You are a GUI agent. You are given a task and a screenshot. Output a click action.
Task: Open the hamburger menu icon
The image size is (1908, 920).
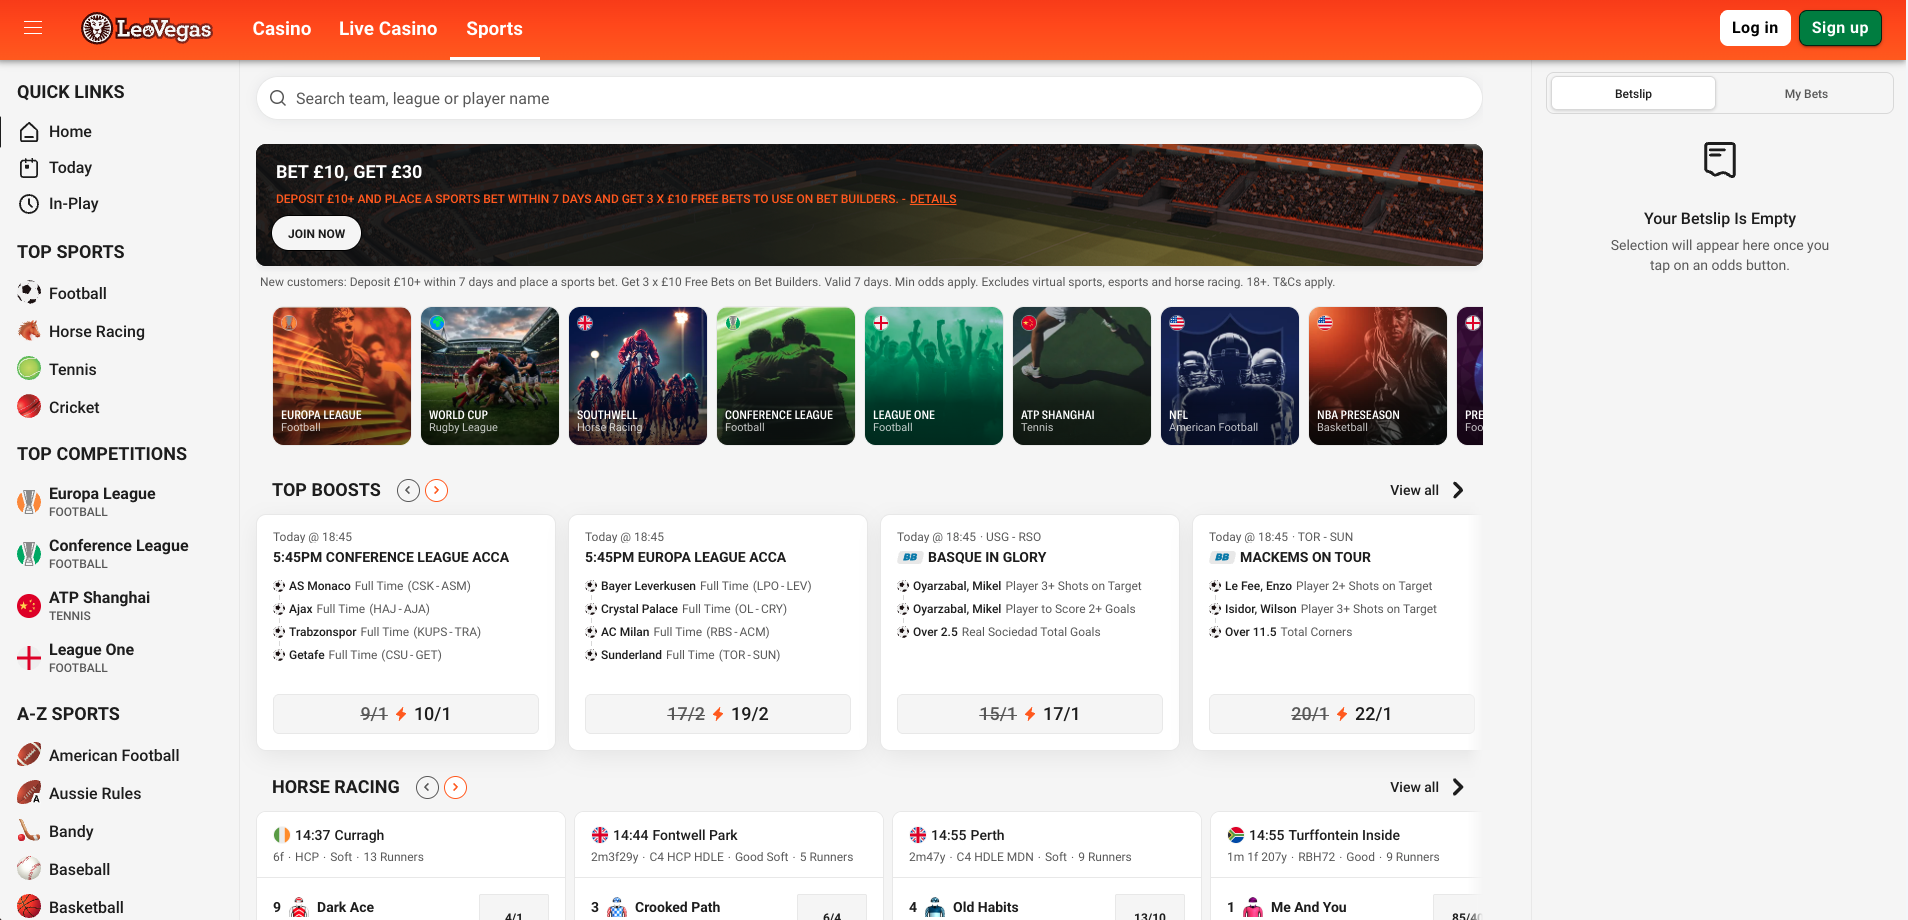33,28
